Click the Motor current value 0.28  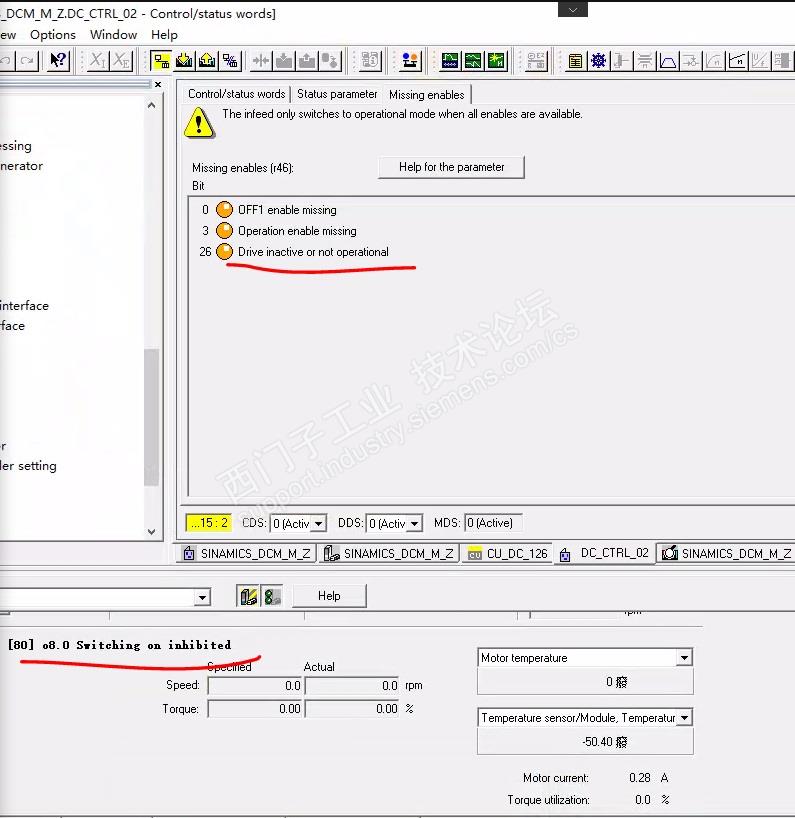[x=640, y=778]
